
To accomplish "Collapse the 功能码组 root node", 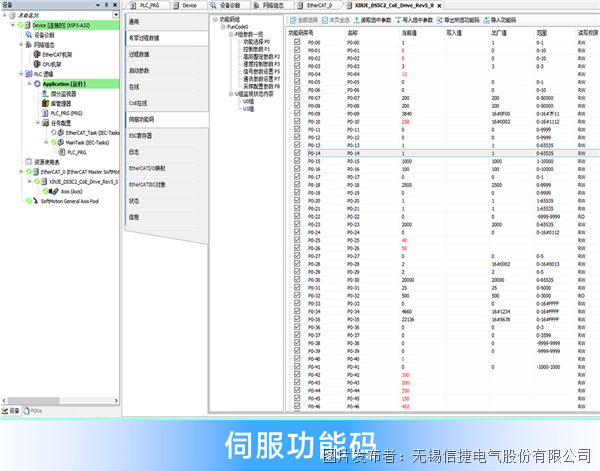I will point(215,19).
